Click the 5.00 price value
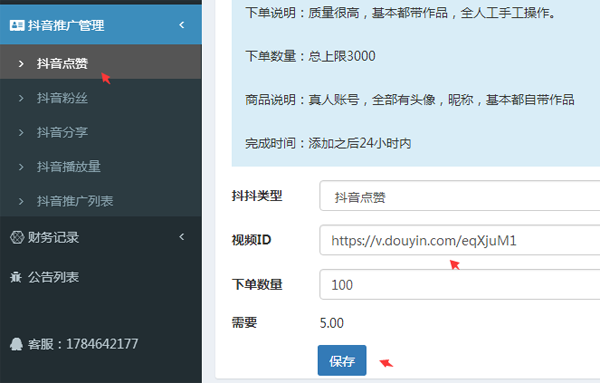Screen dimensions: 600x383 [332, 323]
